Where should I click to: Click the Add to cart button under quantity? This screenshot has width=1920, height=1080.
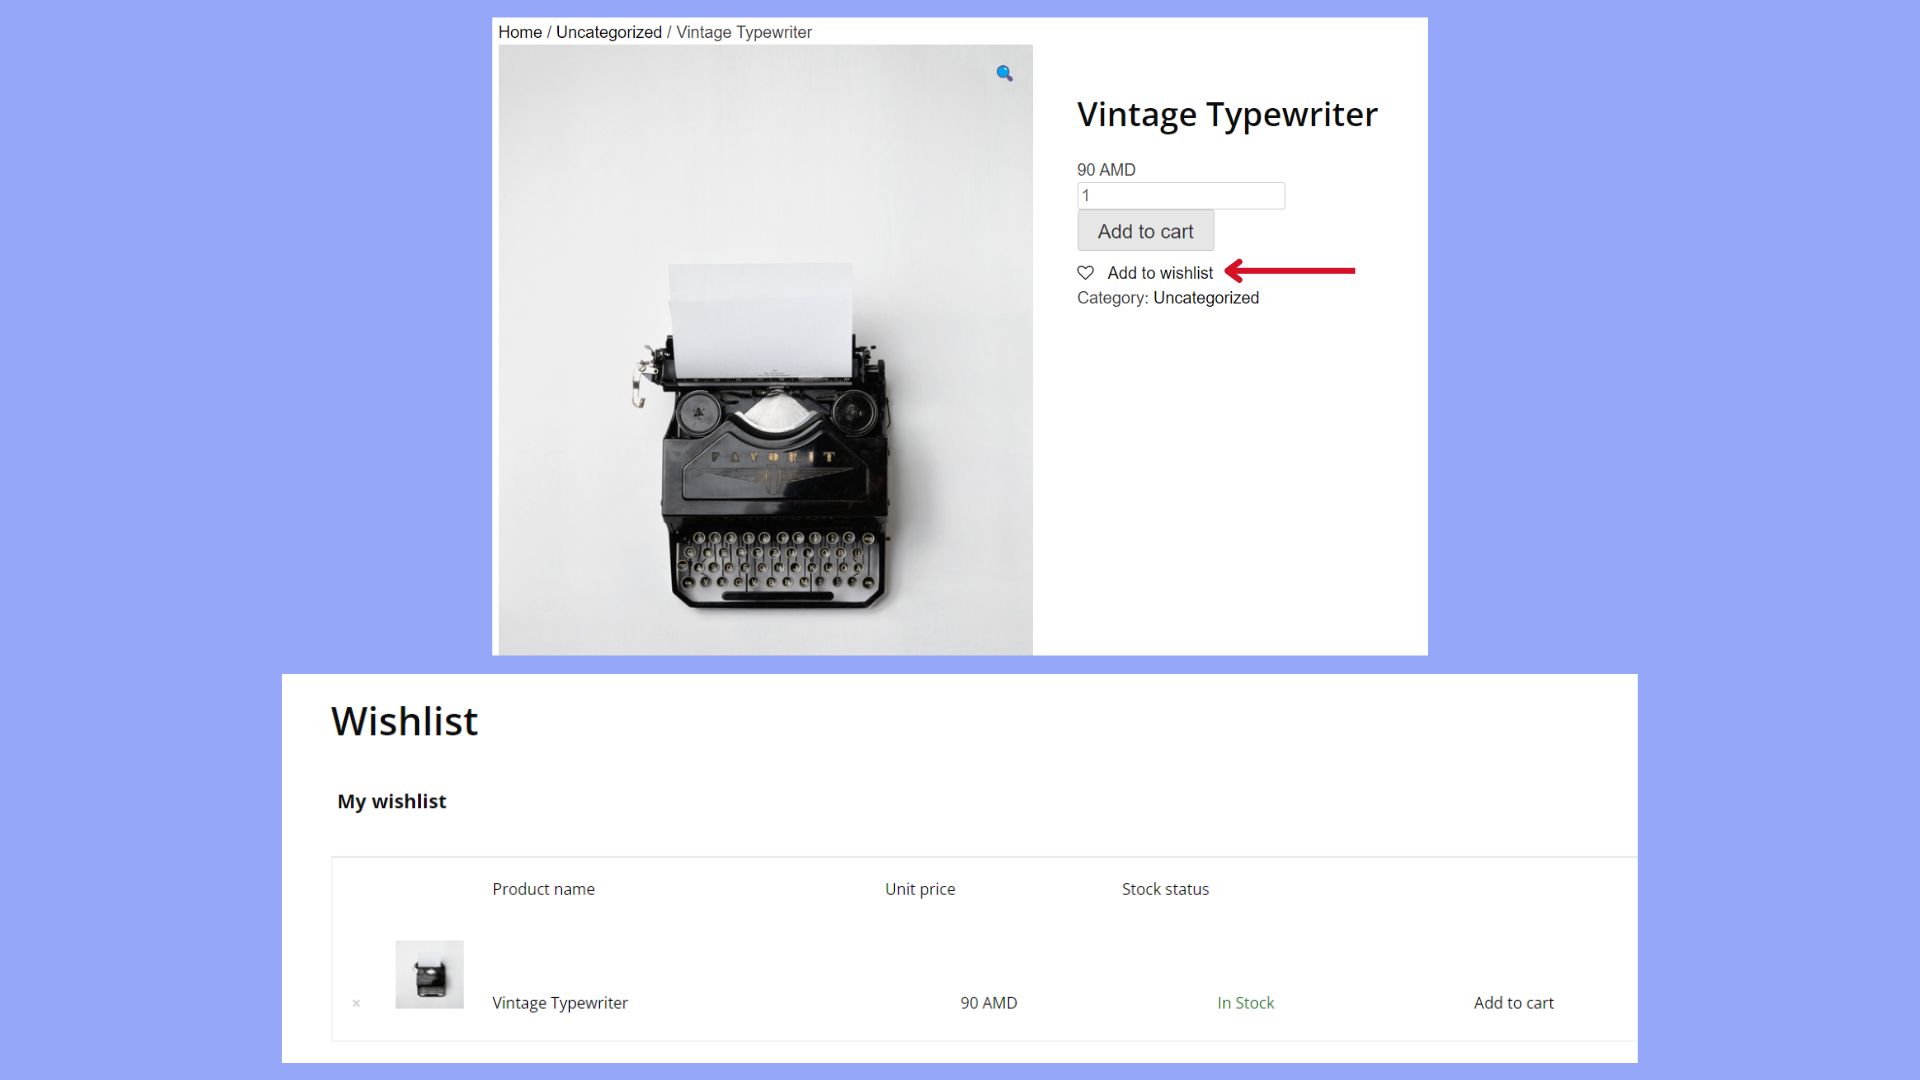pos(1145,231)
